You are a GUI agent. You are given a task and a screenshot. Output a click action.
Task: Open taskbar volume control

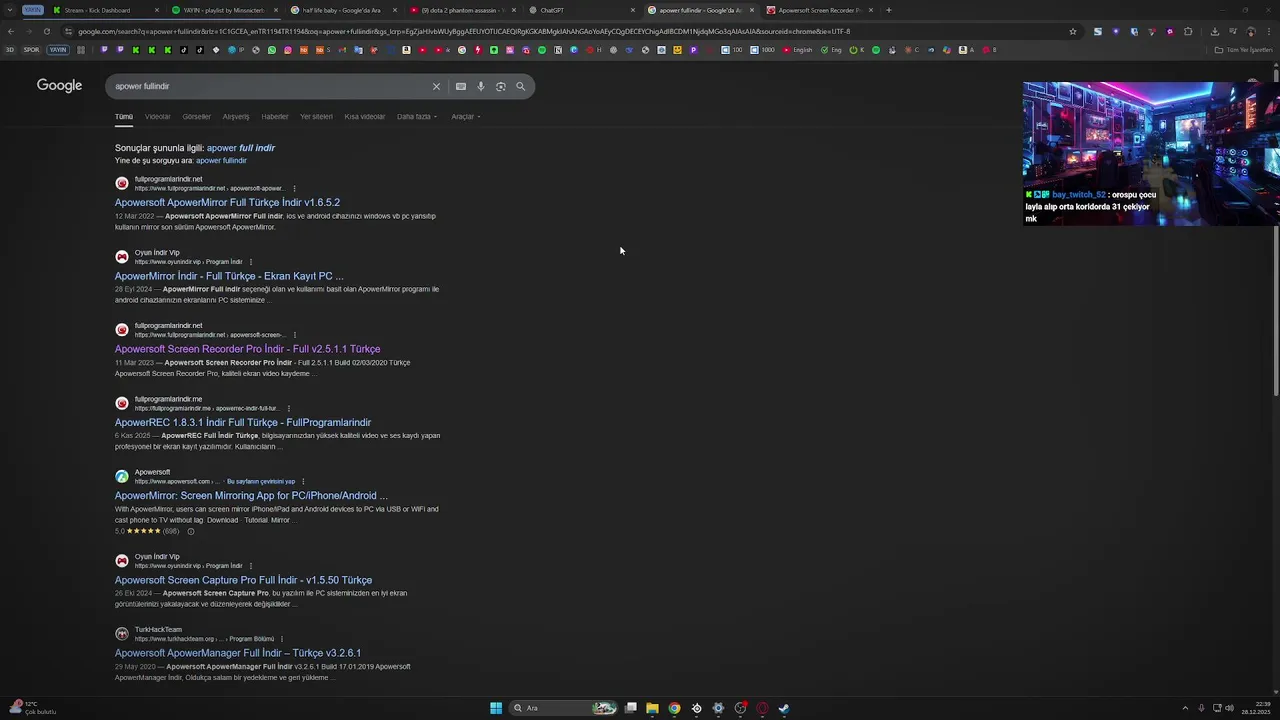1229,708
